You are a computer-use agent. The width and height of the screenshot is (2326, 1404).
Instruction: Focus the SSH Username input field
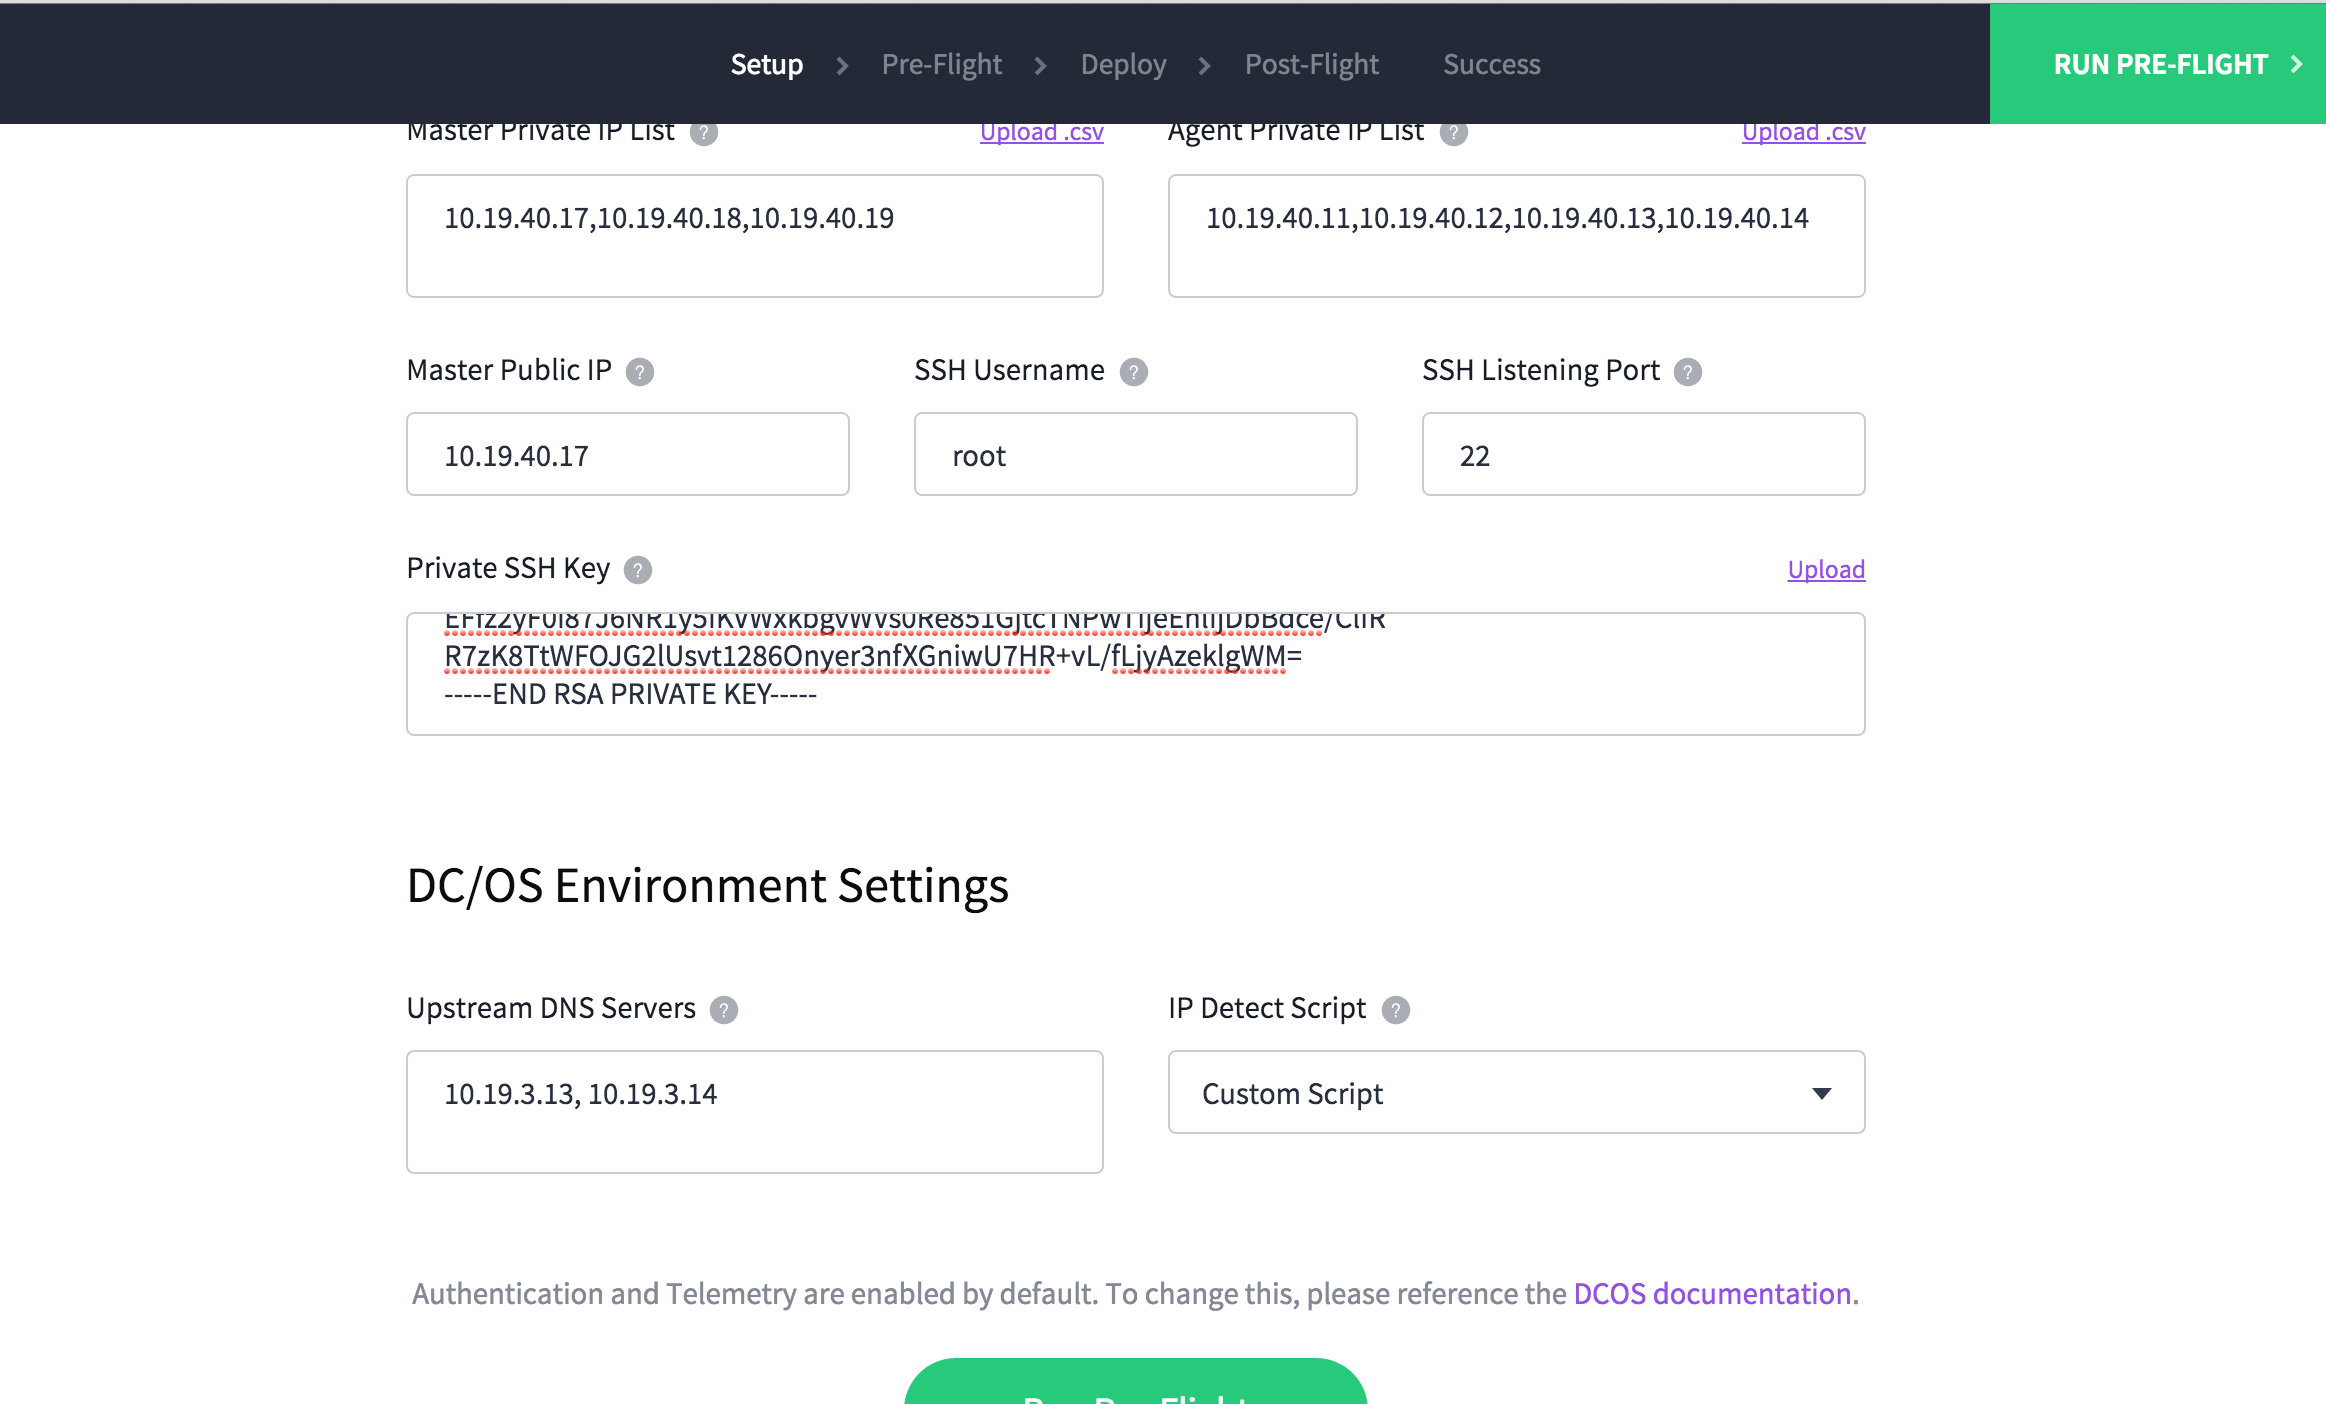1135,454
